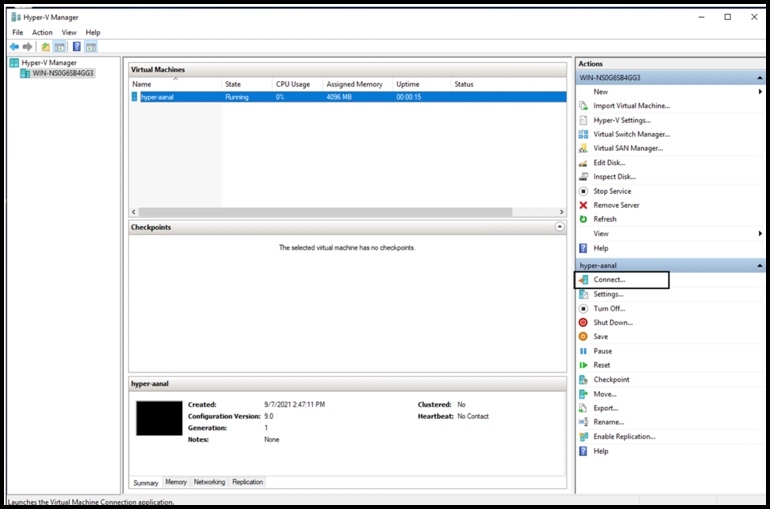Sort by the CPU Usage column header
Viewport: 770px width, 509px height.
(297, 84)
